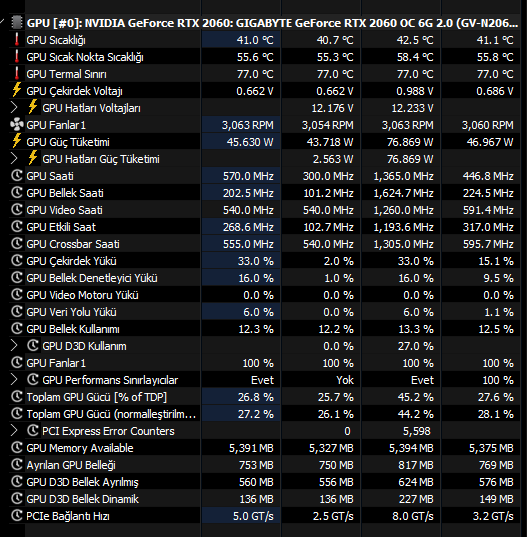Click the 5,391 MB memory available value
The image size is (527, 537).
pos(251,448)
